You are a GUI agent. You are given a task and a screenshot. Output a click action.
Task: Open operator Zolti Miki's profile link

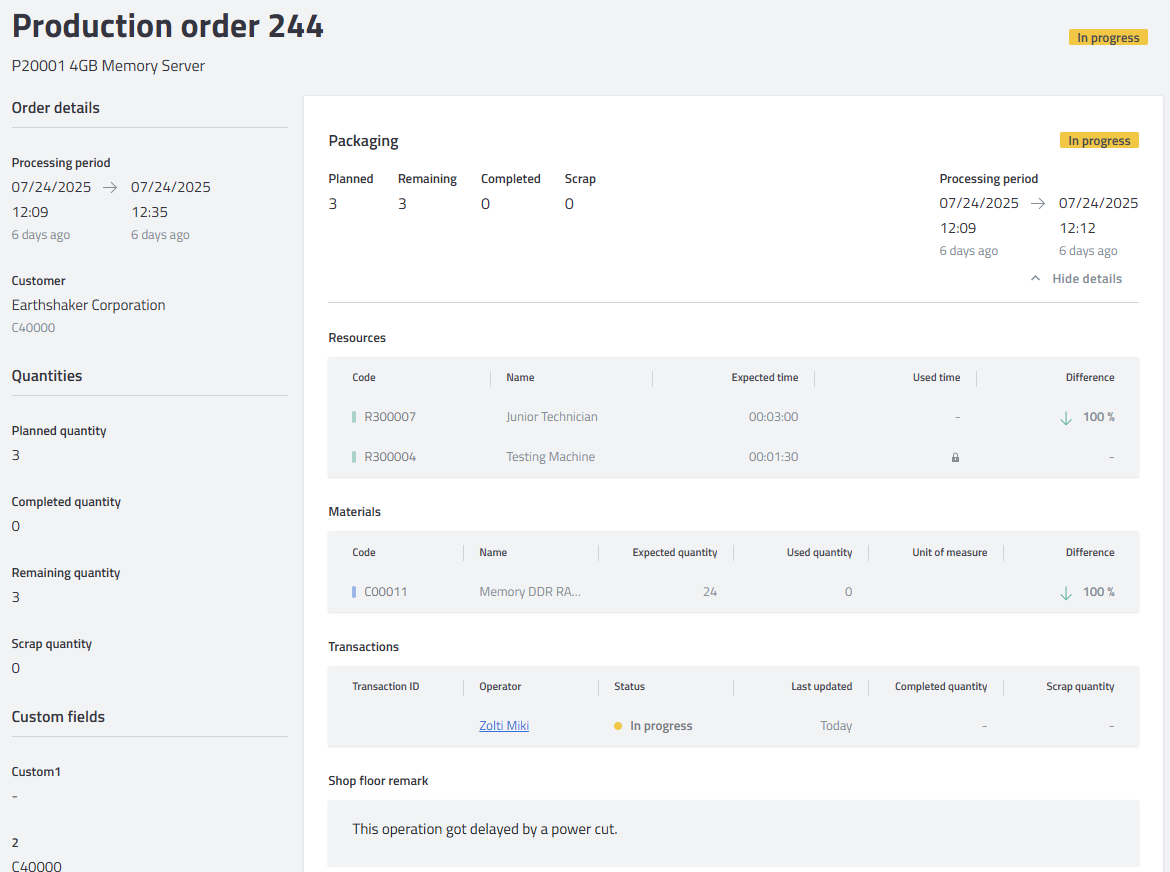[504, 725]
